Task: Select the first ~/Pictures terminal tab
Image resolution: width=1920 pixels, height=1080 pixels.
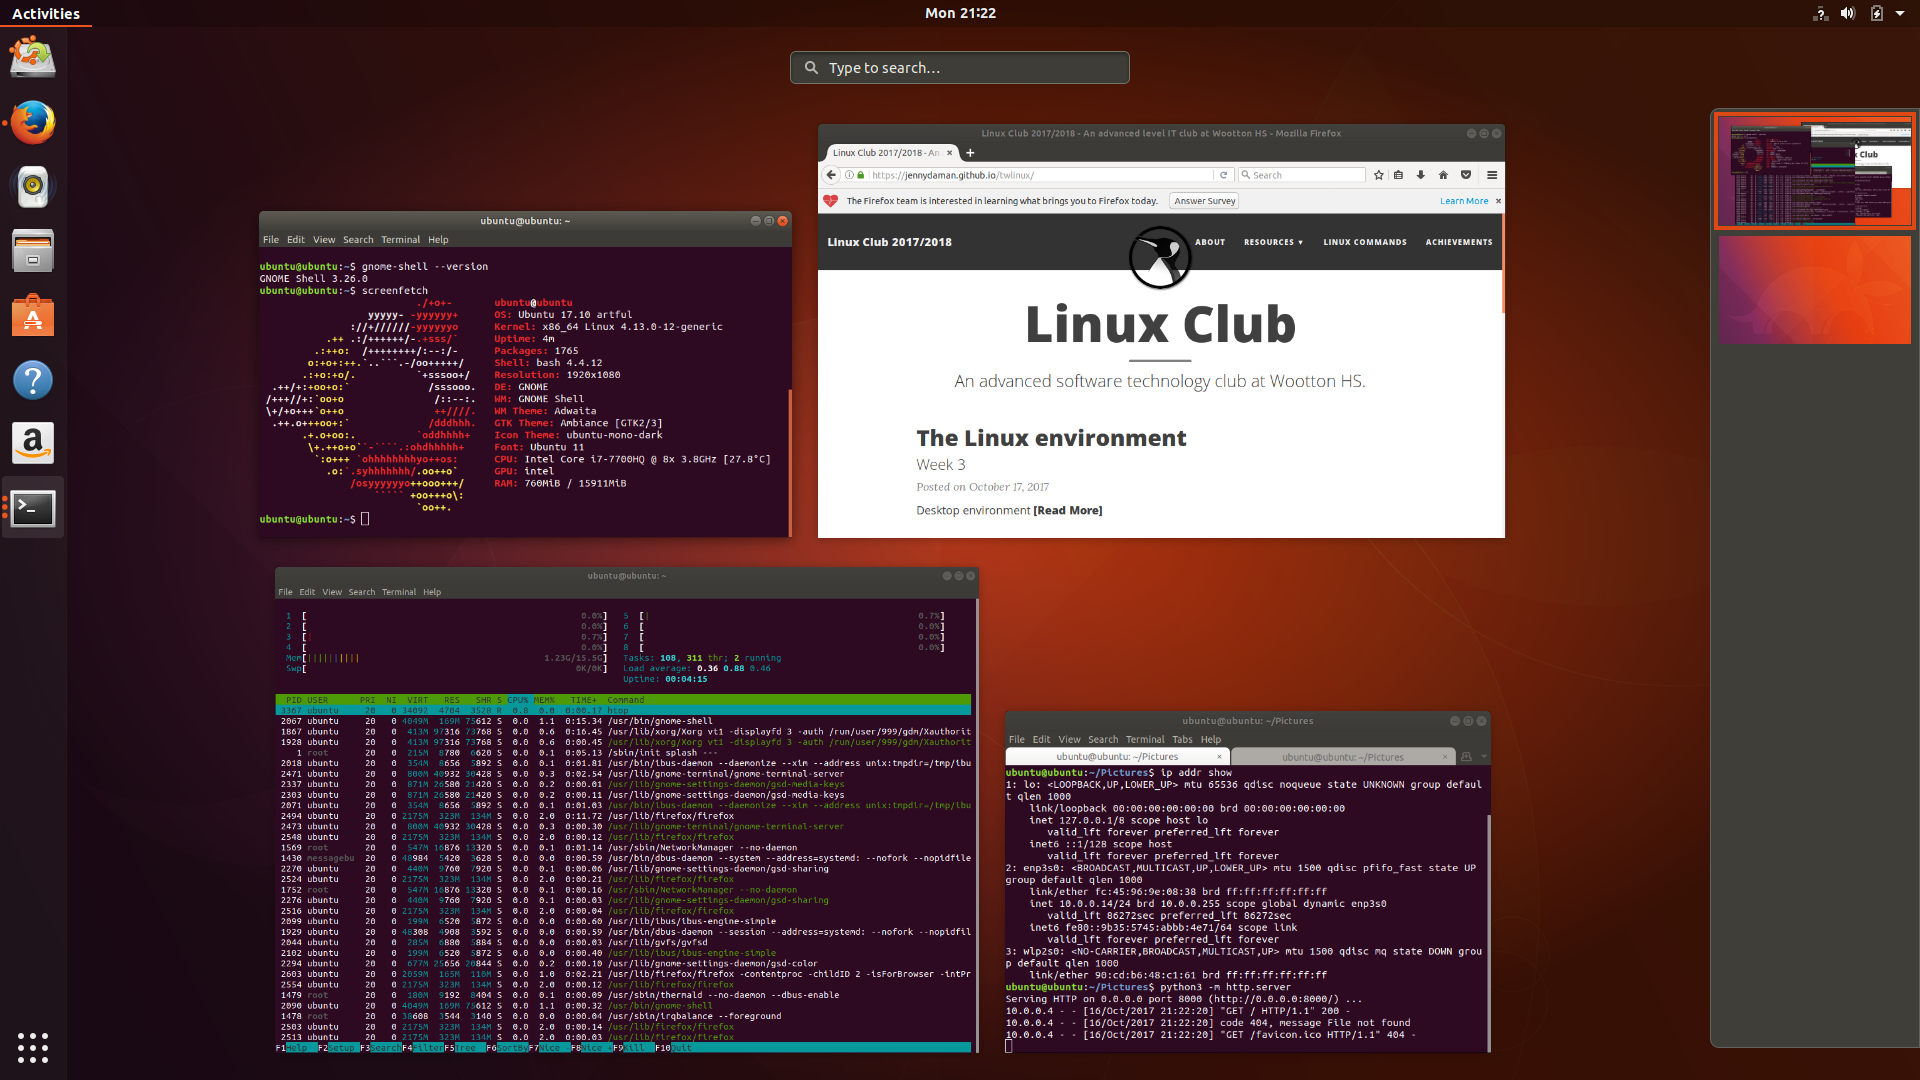Action: point(1118,757)
